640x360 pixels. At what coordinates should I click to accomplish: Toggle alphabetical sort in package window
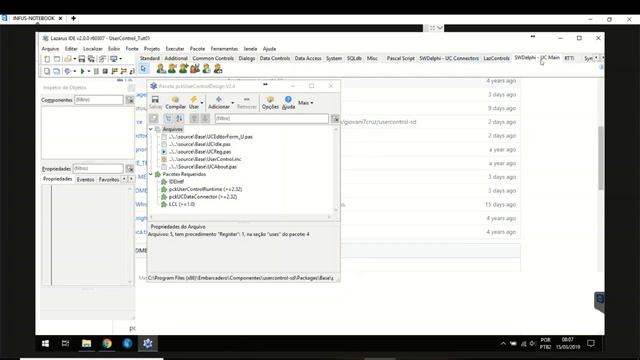coord(179,118)
